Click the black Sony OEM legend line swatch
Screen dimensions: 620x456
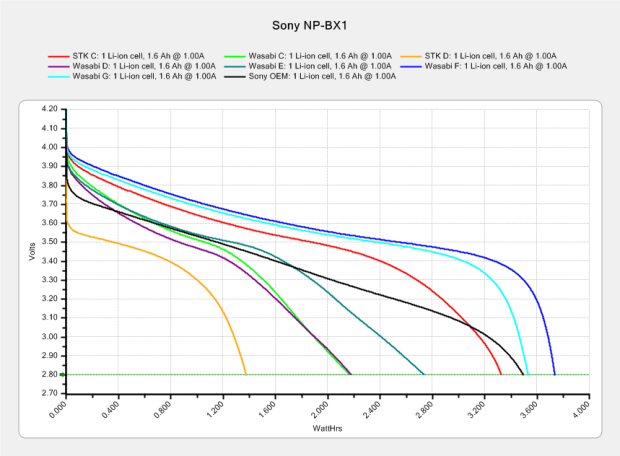point(235,77)
